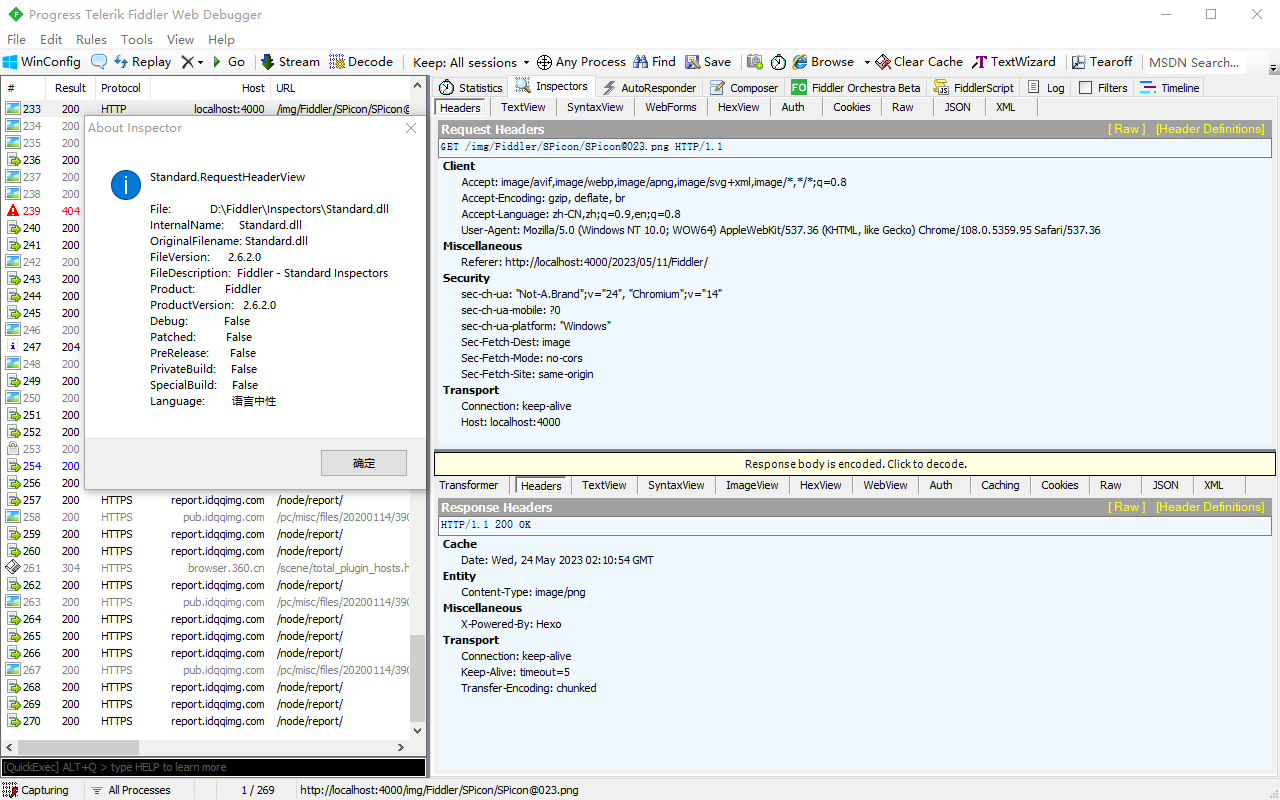Toggle the Filters tab checkbox
The height and width of the screenshot is (800, 1280).
click(1086, 88)
